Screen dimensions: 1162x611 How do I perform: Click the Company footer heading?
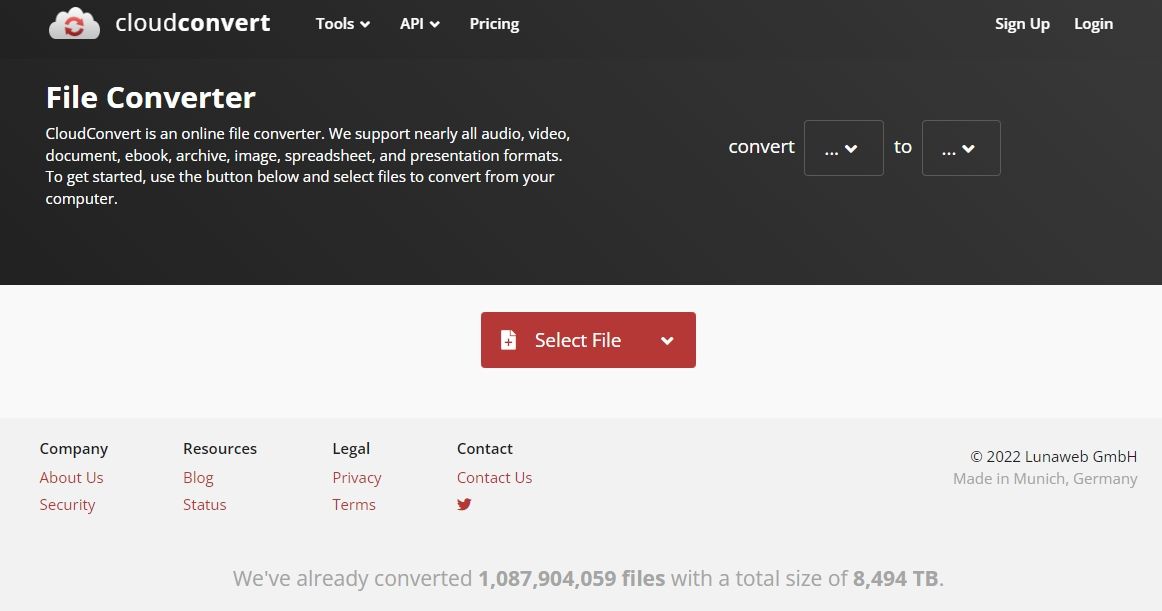pyautogui.click(x=73, y=449)
